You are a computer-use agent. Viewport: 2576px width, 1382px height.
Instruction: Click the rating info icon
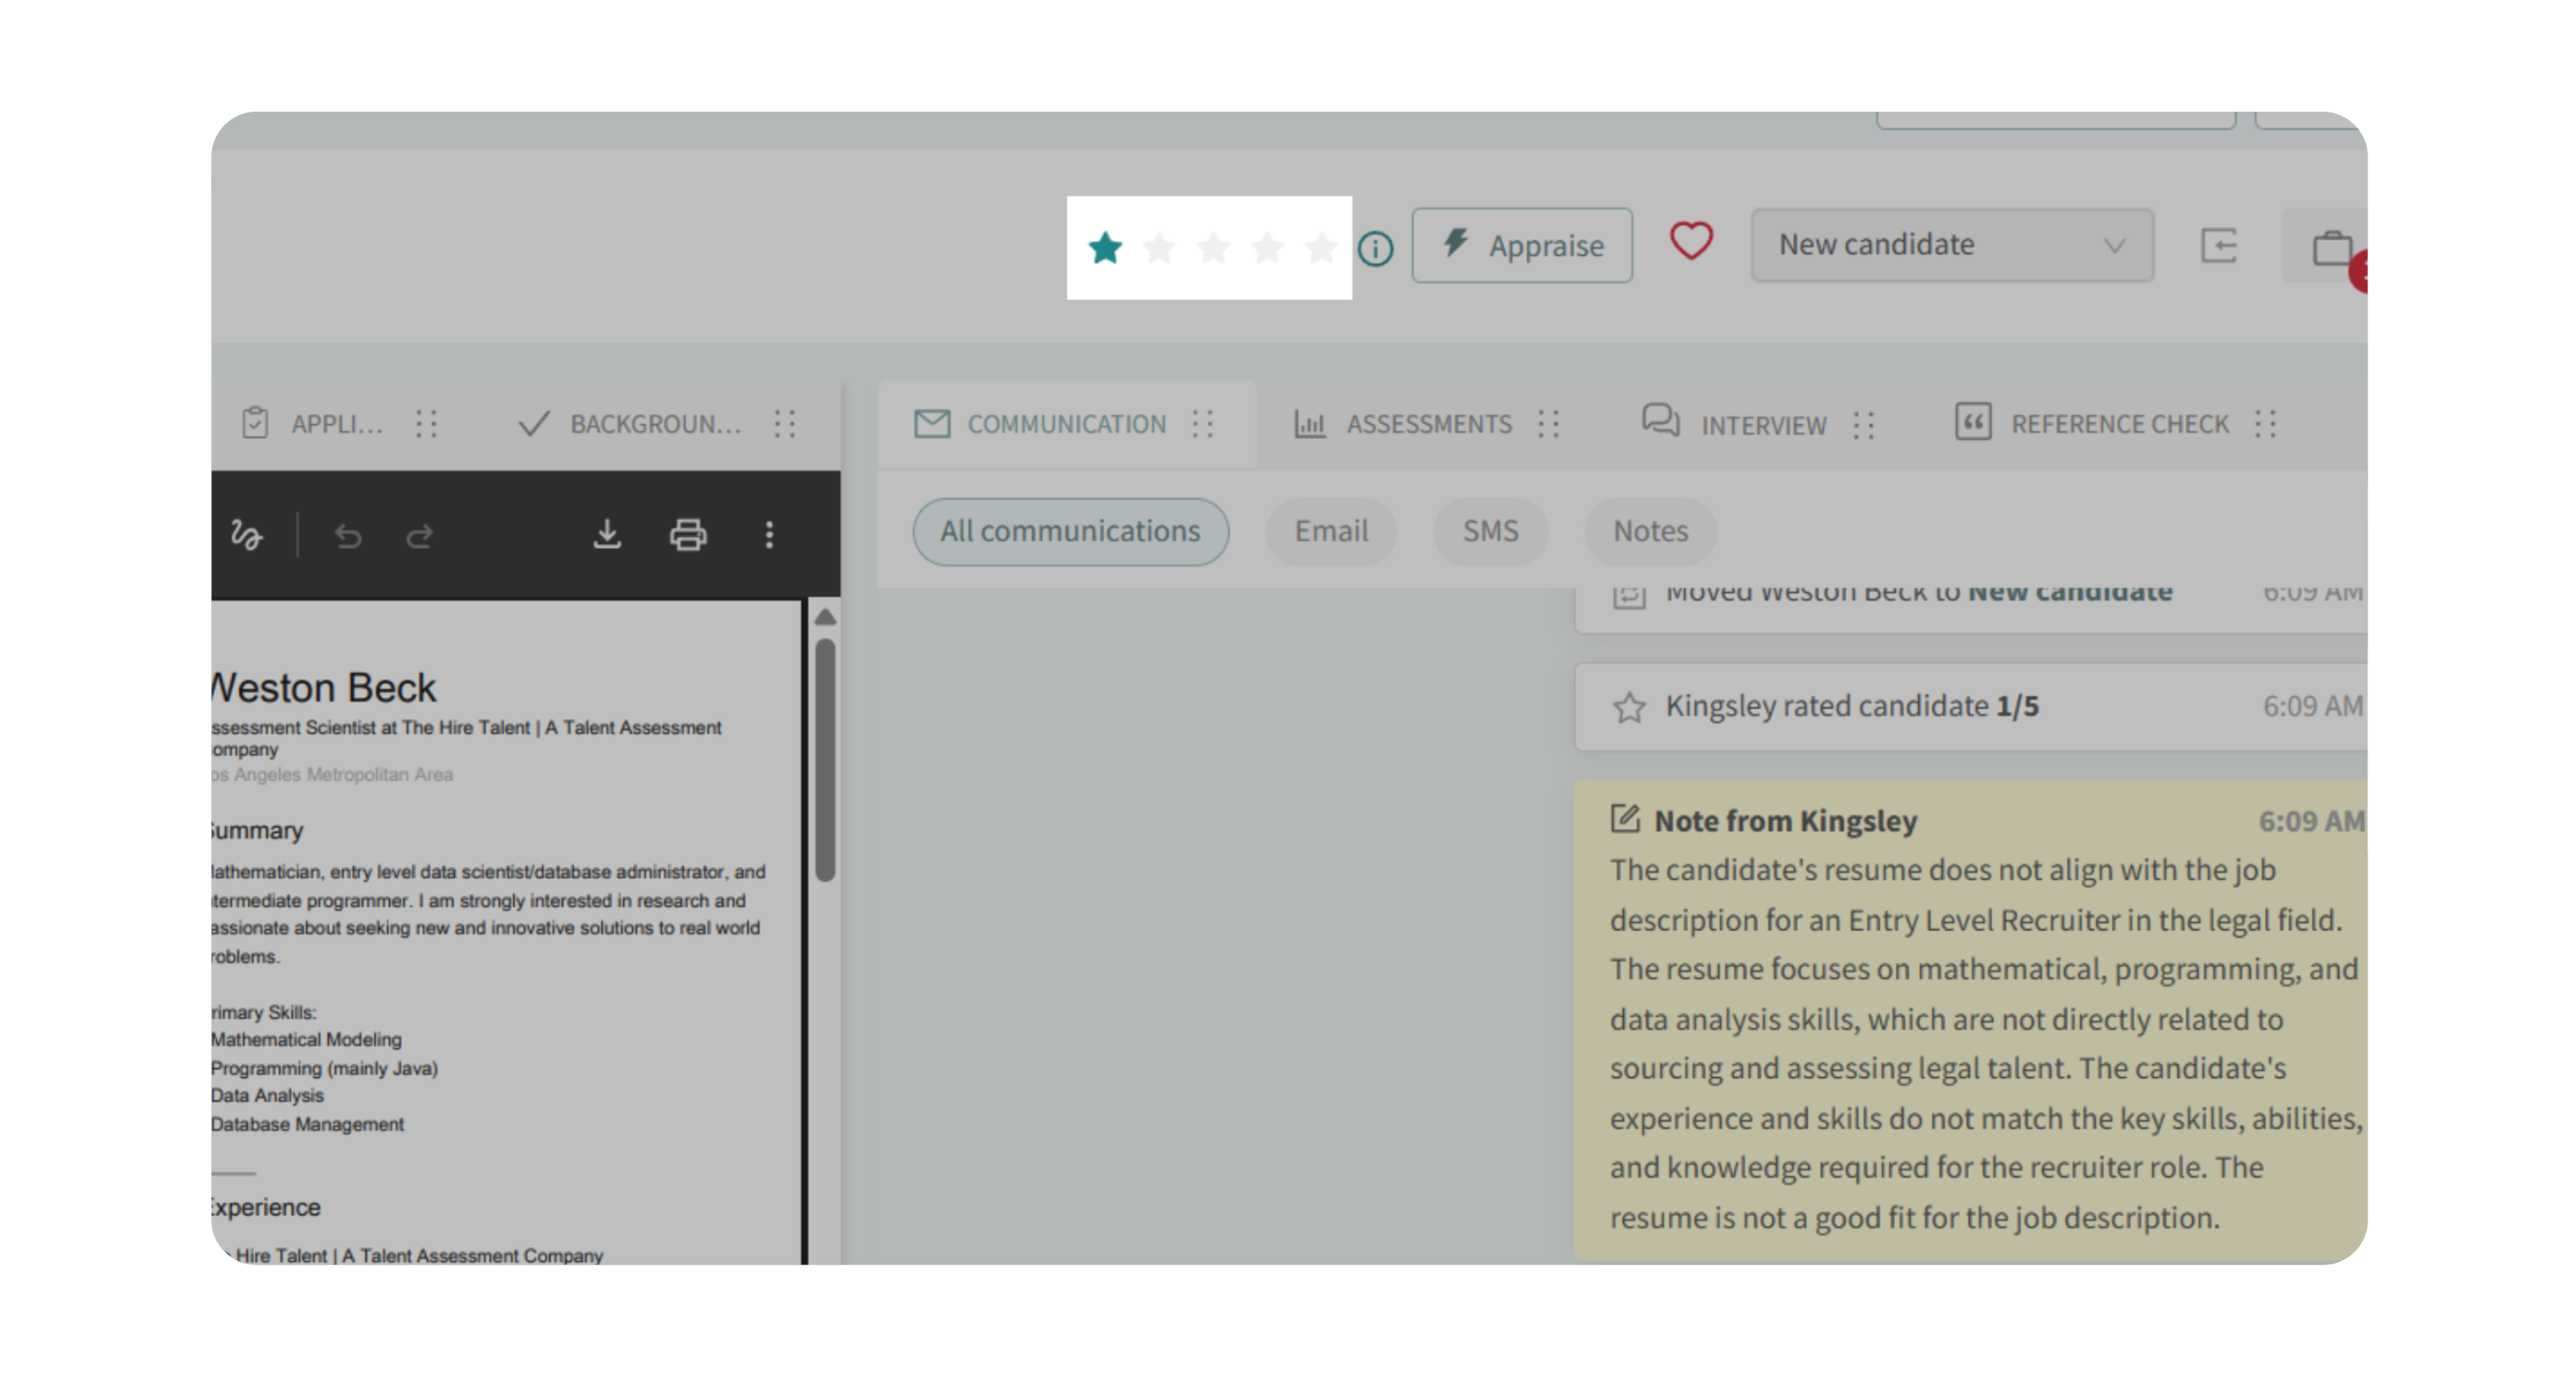pyautogui.click(x=1375, y=248)
